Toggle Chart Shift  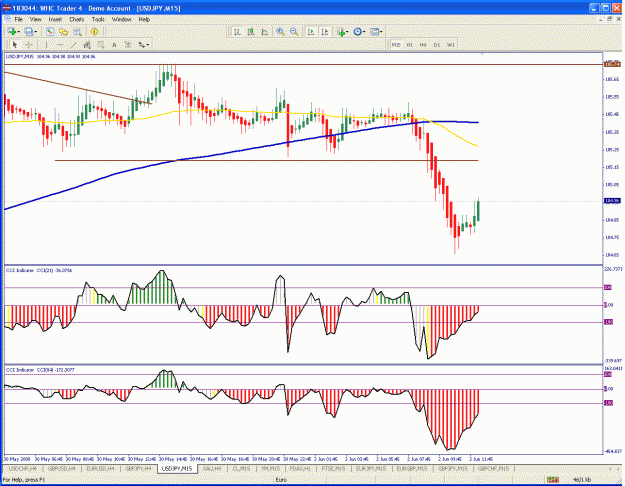pyautogui.click(x=325, y=32)
